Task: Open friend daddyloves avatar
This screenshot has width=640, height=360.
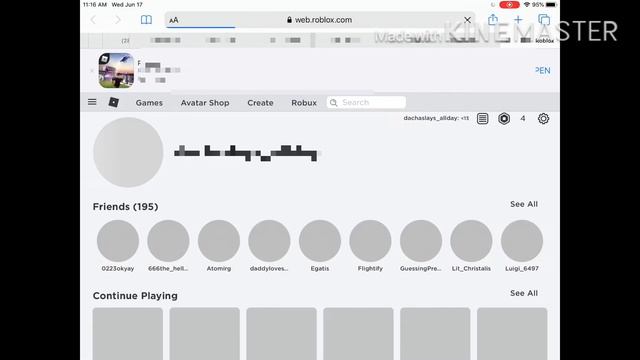Action: click(269, 241)
